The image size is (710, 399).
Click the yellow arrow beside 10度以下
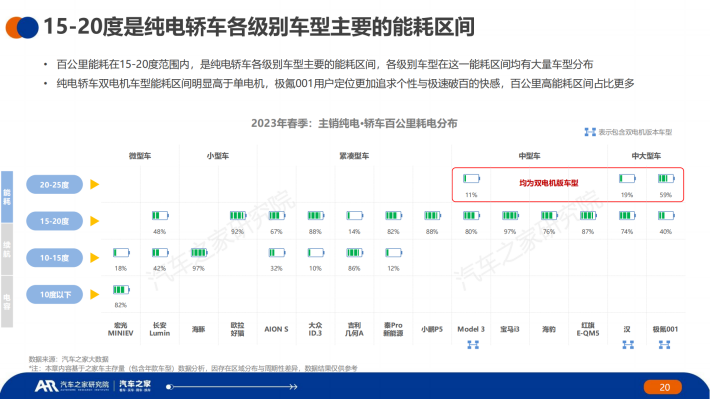tap(94, 294)
